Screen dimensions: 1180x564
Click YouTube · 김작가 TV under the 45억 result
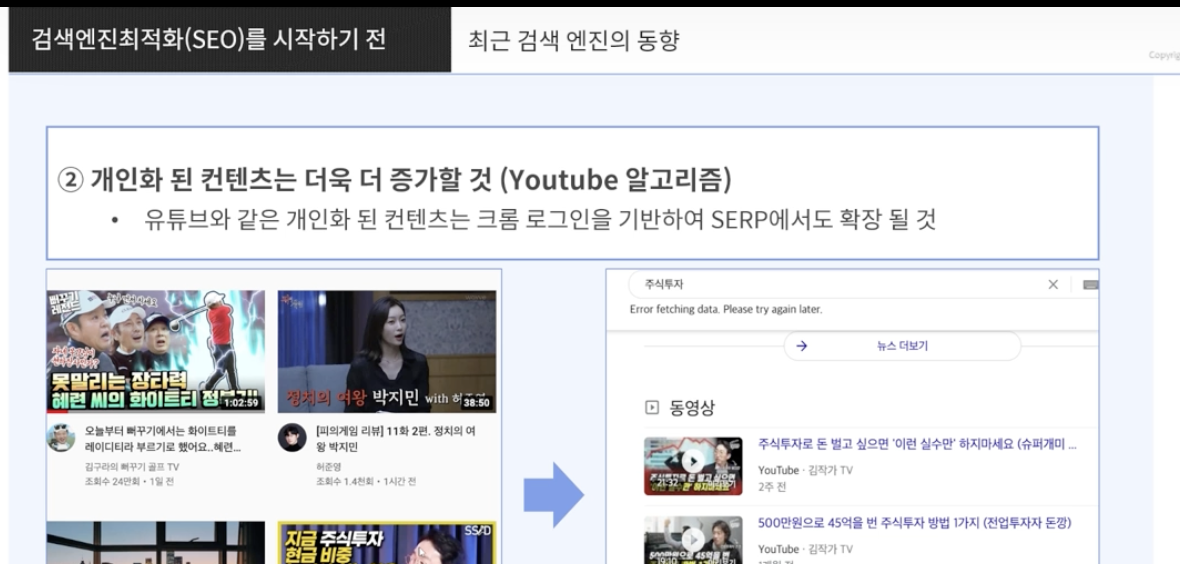click(x=805, y=549)
